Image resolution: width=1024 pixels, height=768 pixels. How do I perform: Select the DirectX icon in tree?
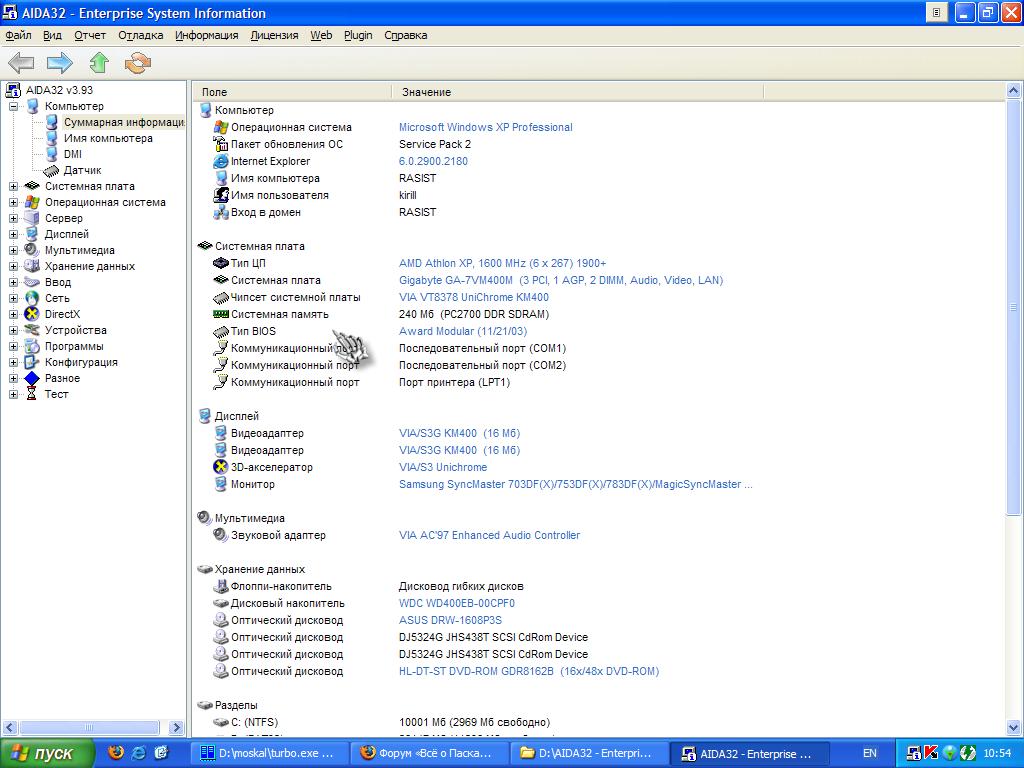click(32, 314)
